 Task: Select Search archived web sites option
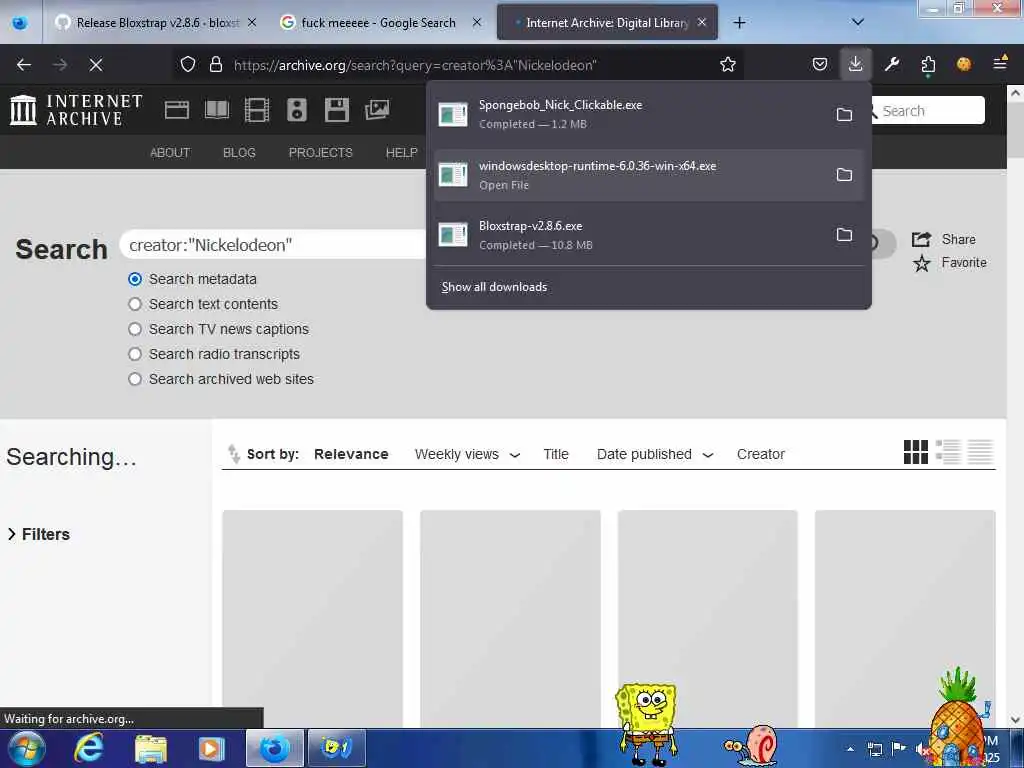coord(135,379)
